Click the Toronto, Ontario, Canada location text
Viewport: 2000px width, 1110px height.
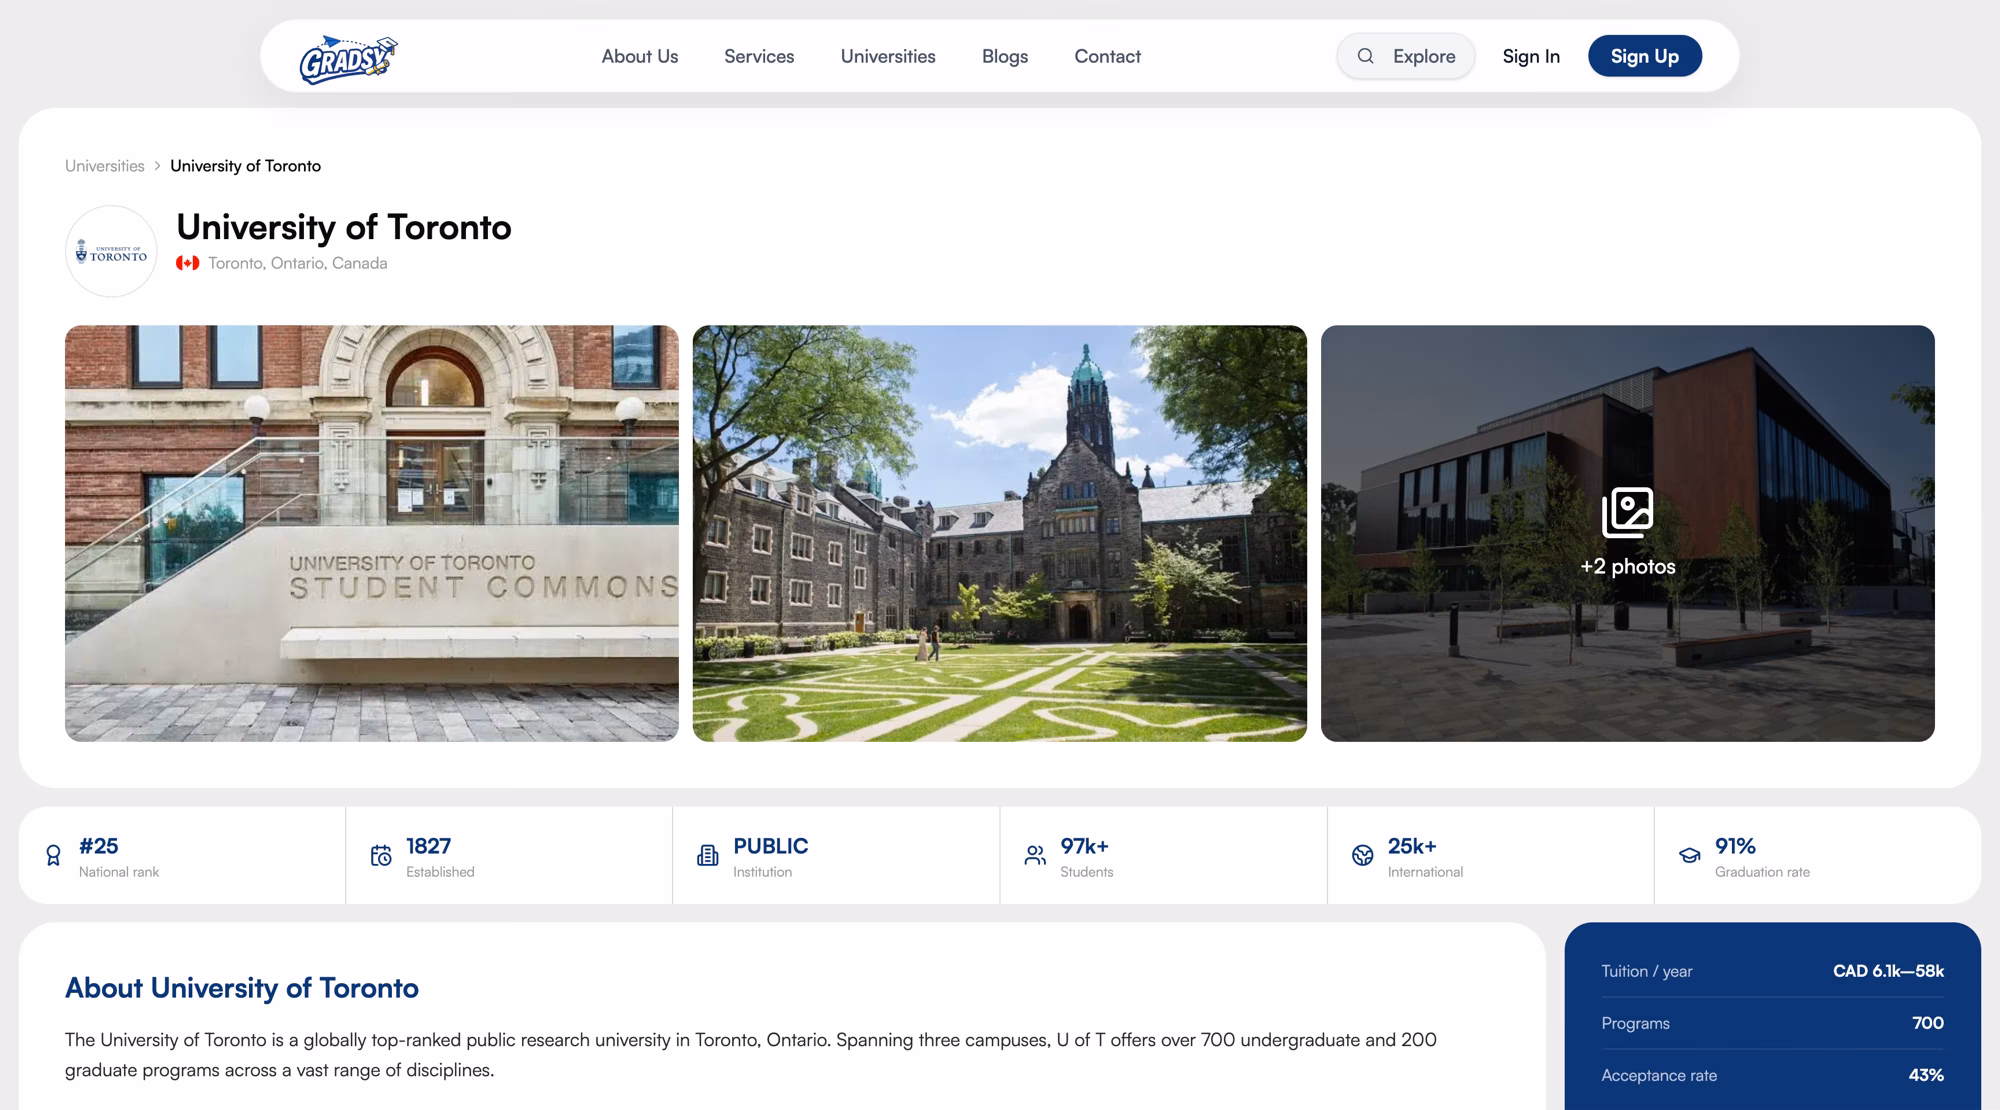click(x=298, y=263)
